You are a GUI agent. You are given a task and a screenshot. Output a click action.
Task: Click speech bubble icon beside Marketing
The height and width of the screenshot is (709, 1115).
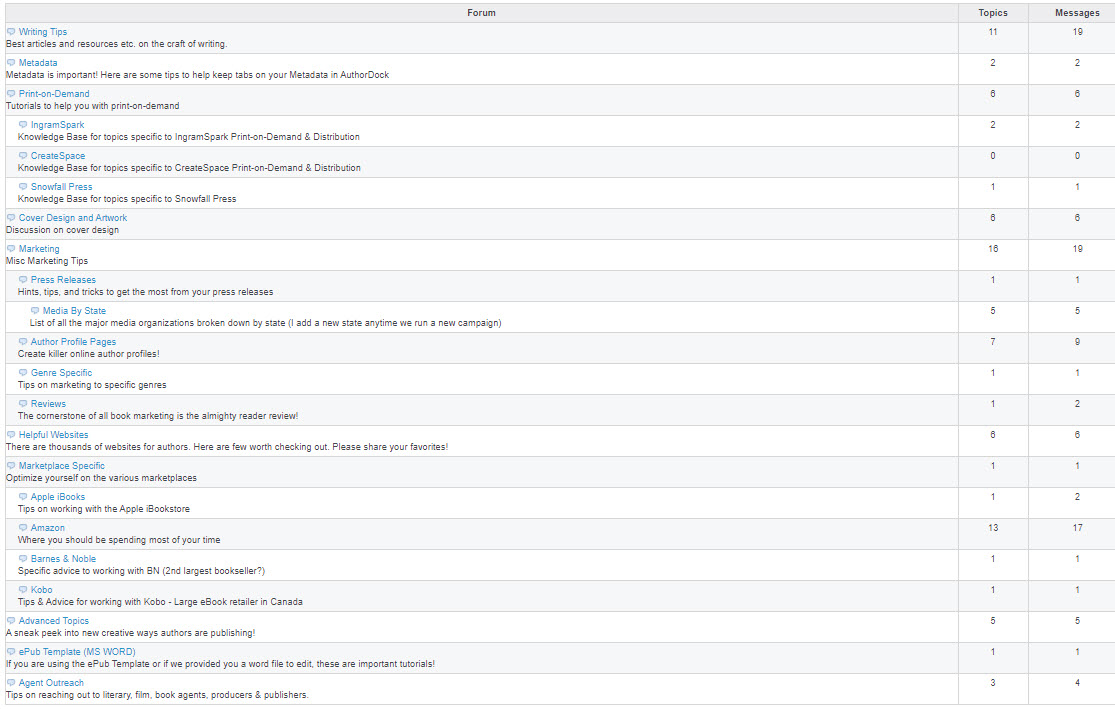pyautogui.click(x=11, y=249)
